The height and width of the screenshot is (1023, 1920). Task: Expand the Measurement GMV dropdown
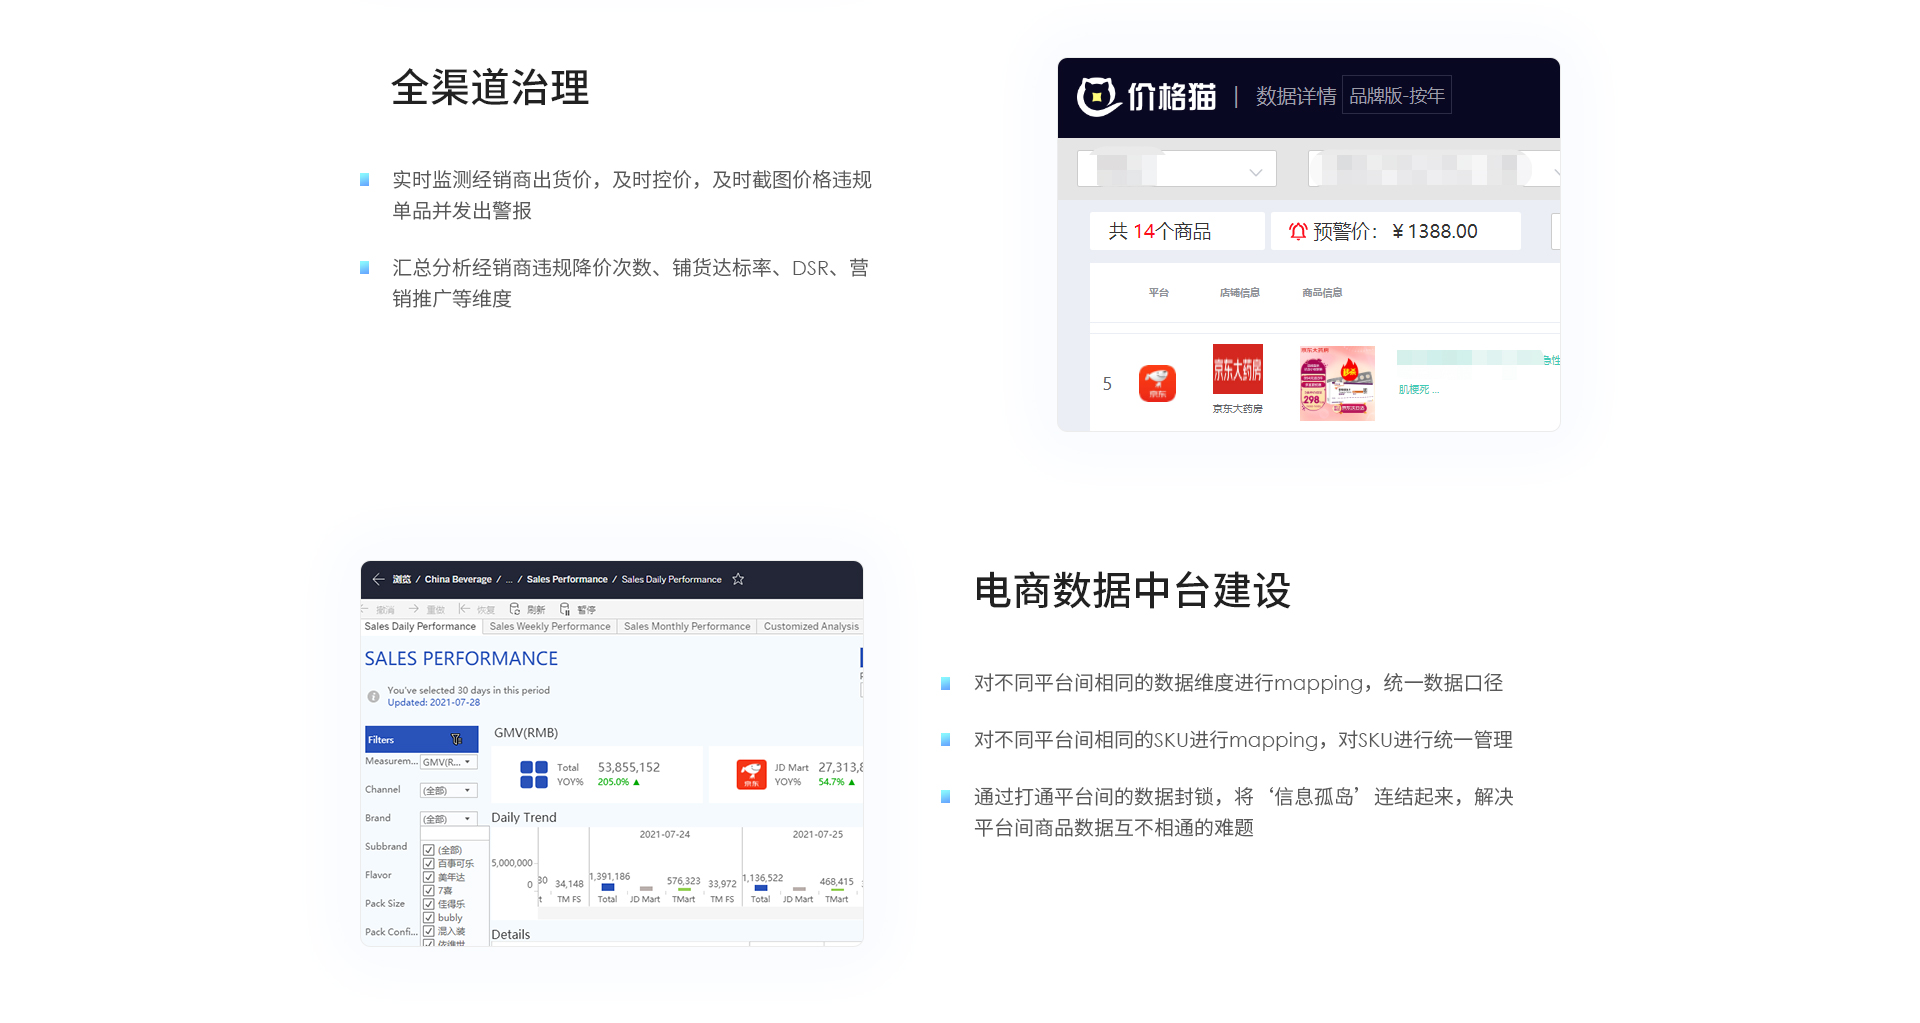[x=448, y=762]
